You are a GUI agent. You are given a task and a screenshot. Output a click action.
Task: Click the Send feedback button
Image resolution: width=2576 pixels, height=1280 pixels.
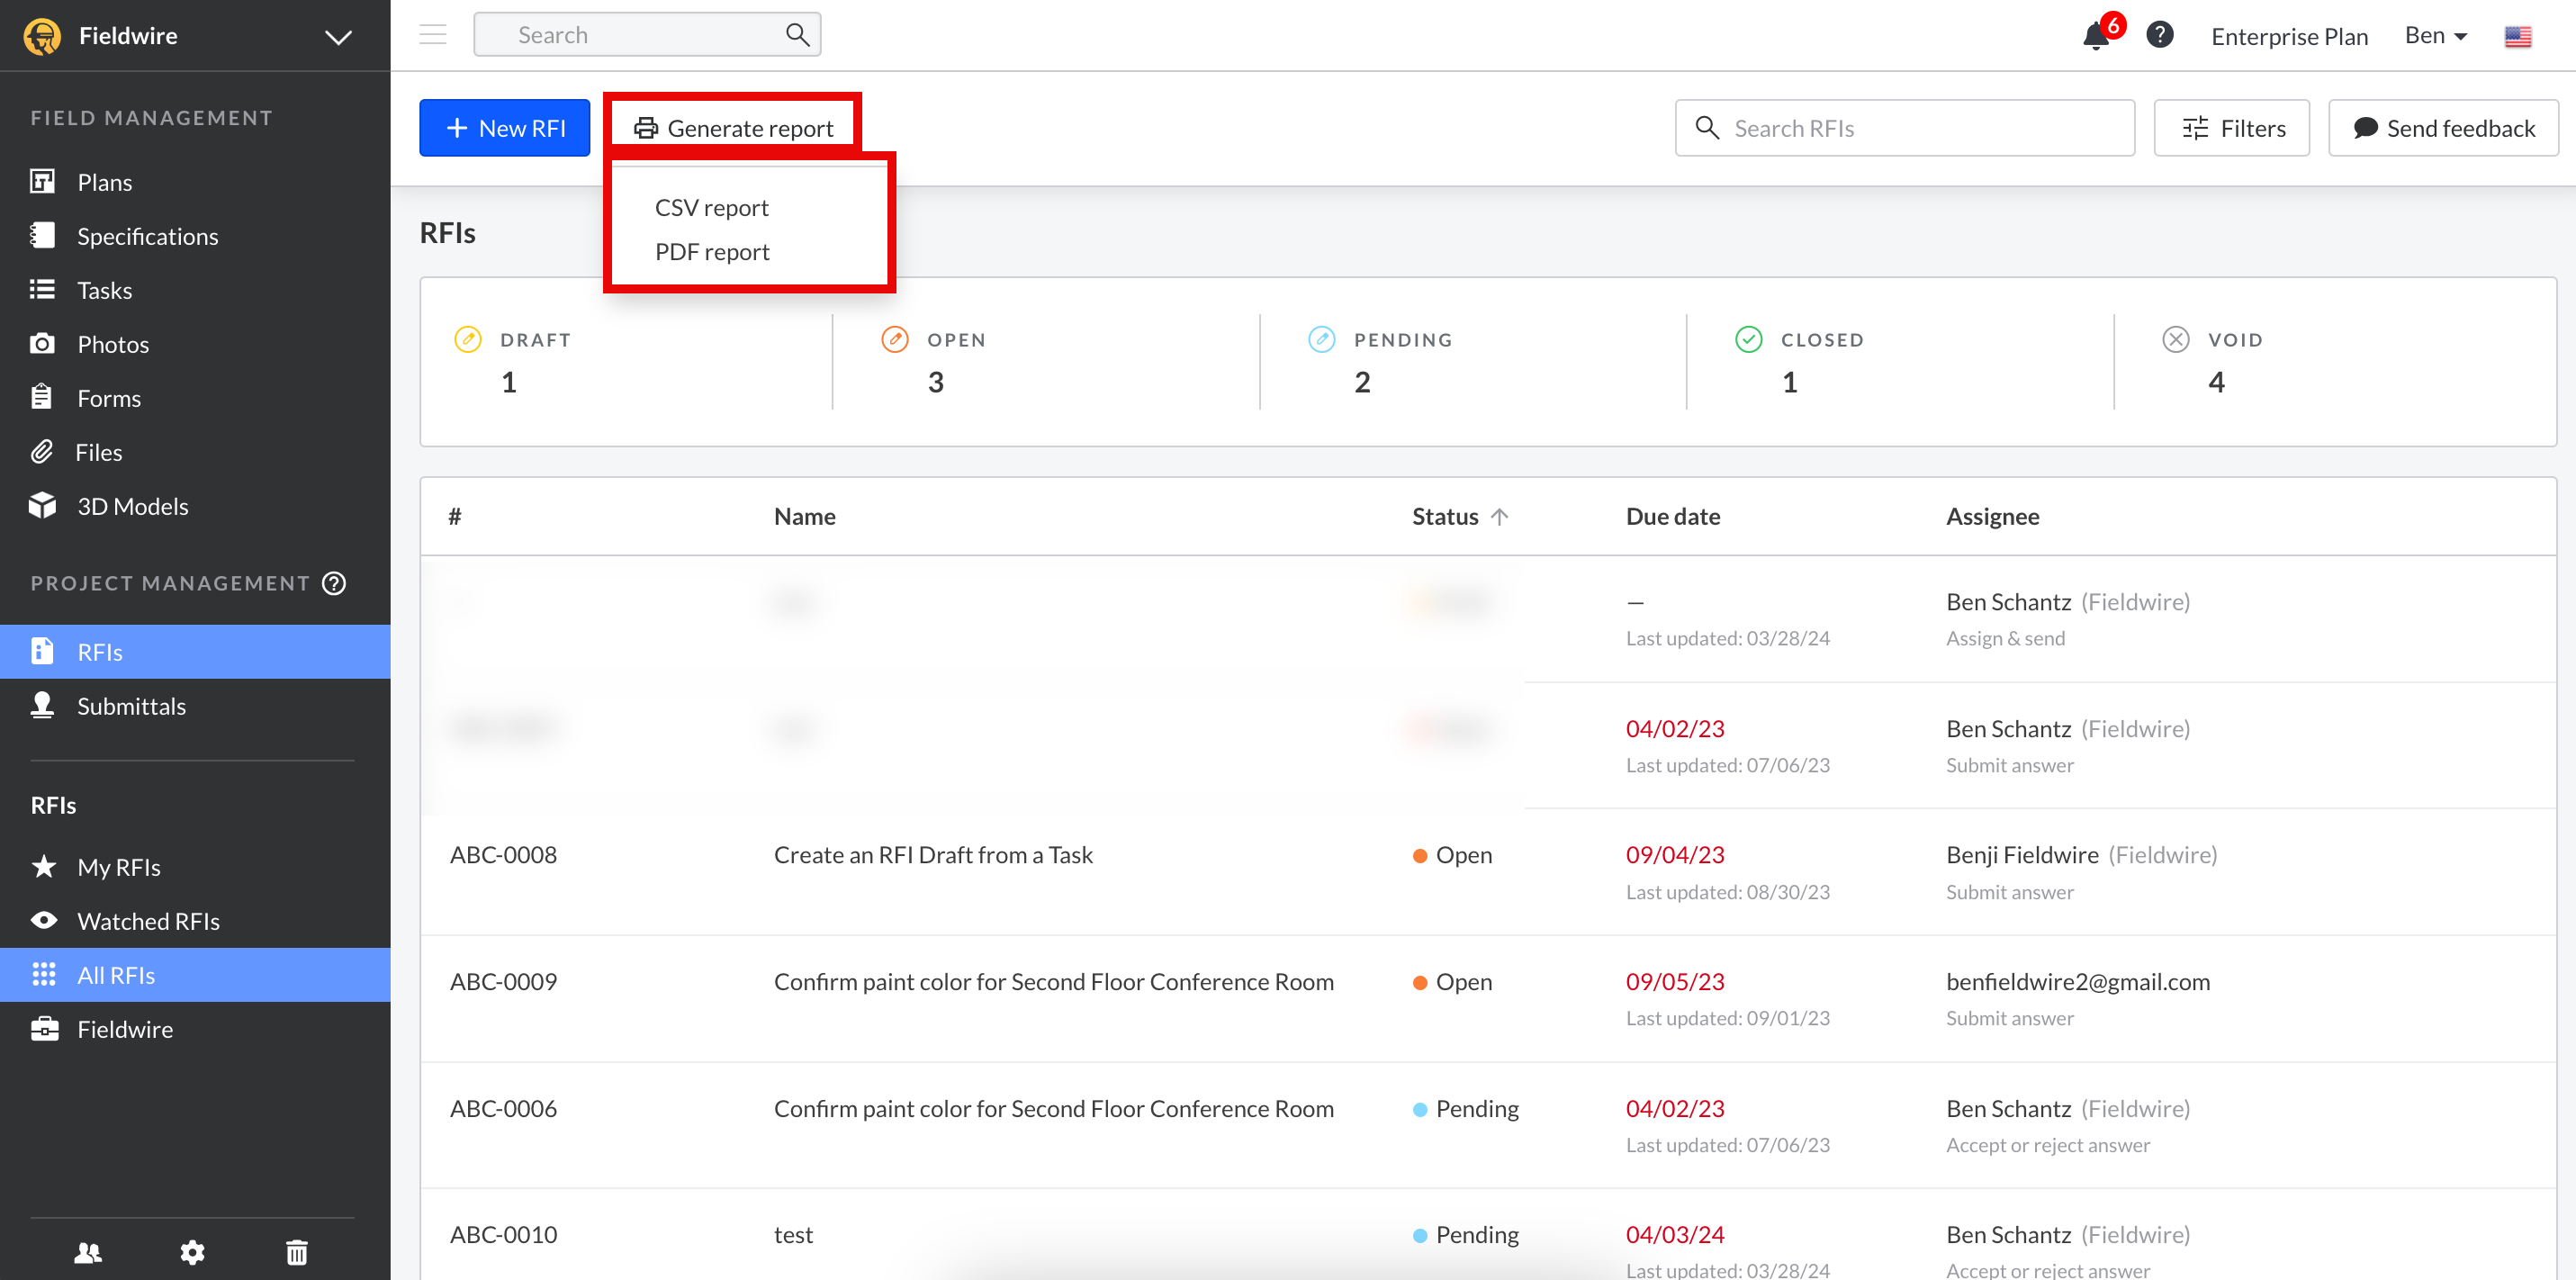pos(2442,128)
